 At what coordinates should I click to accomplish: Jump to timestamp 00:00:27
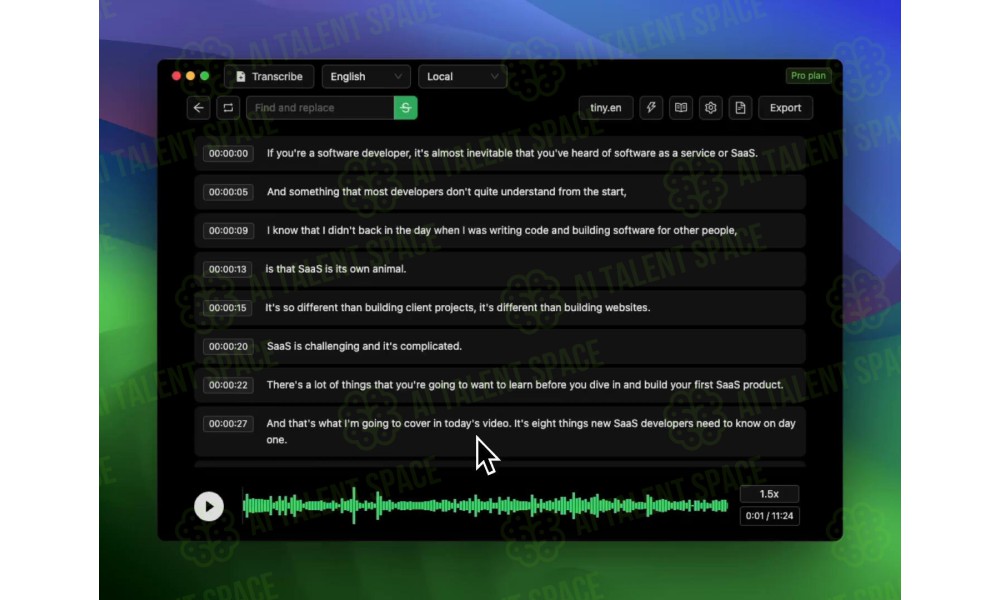pos(228,424)
